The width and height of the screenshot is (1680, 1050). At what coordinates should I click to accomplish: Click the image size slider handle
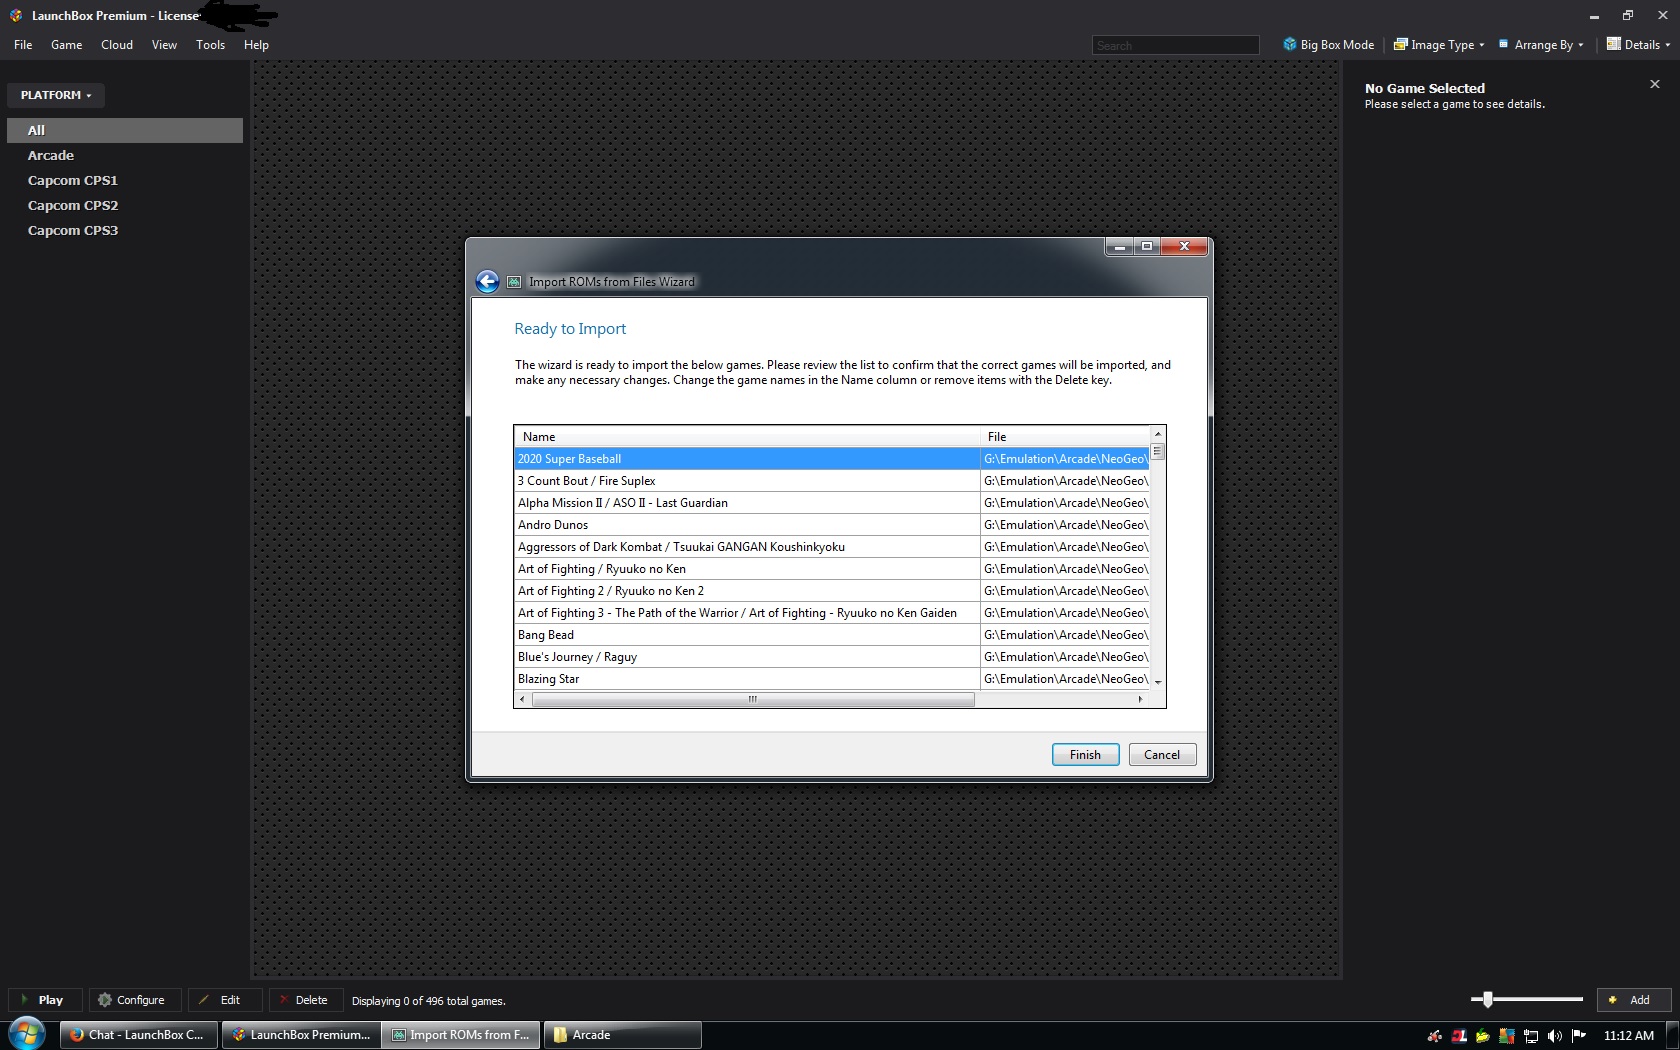[x=1488, y=999]
